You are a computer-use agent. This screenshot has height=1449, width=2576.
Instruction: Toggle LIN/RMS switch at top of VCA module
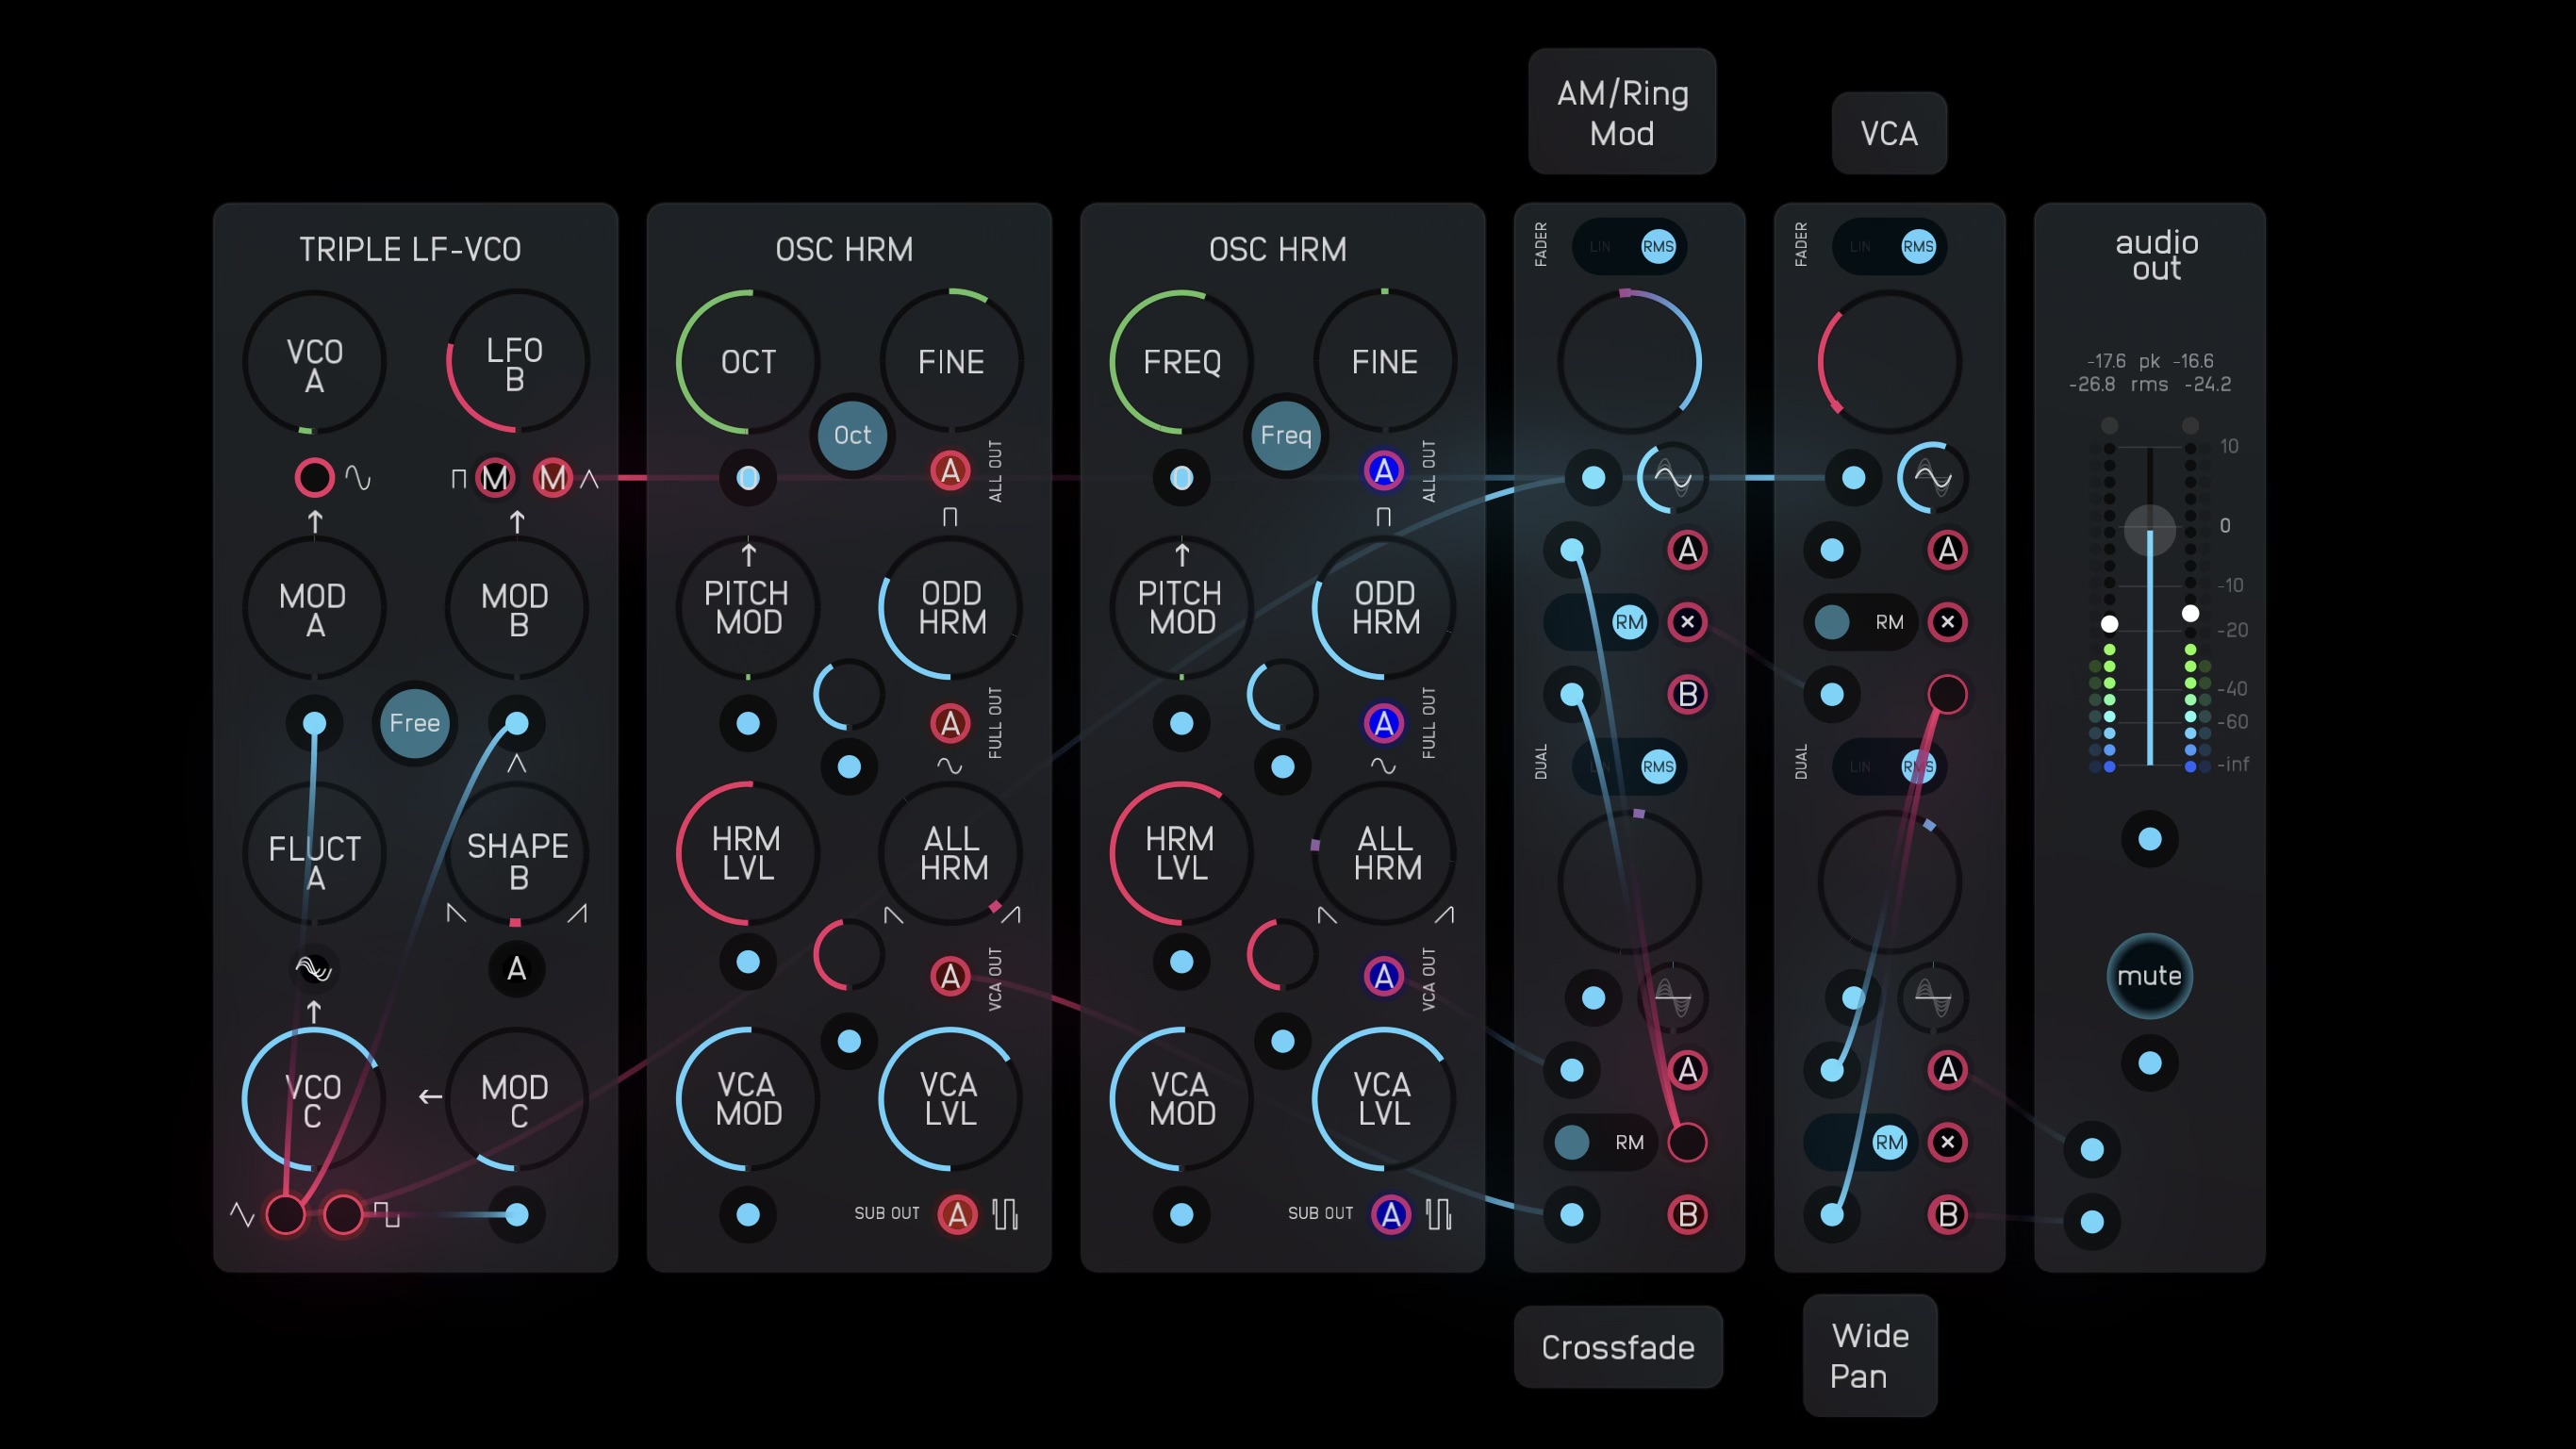click(1889, 246)
